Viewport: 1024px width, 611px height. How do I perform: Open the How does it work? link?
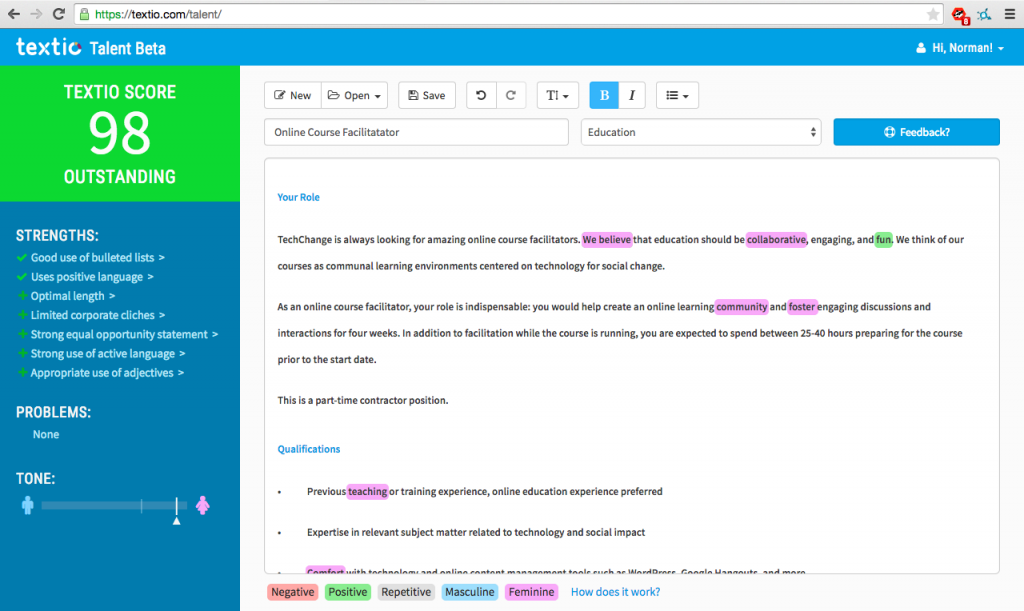click(x=615, y=592)
